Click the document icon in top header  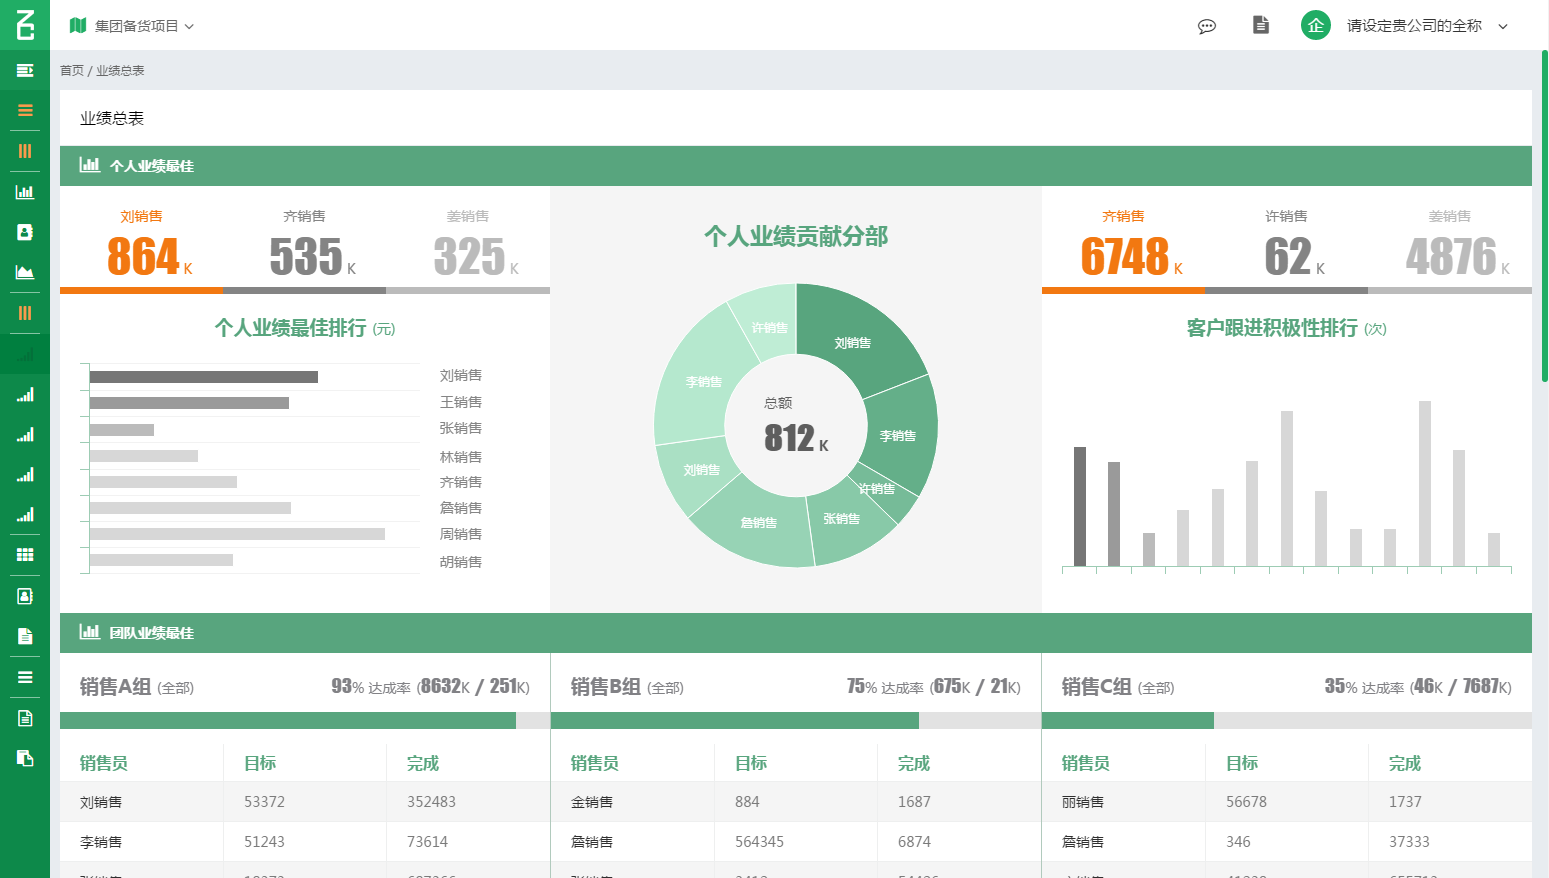coord(1261,25)
